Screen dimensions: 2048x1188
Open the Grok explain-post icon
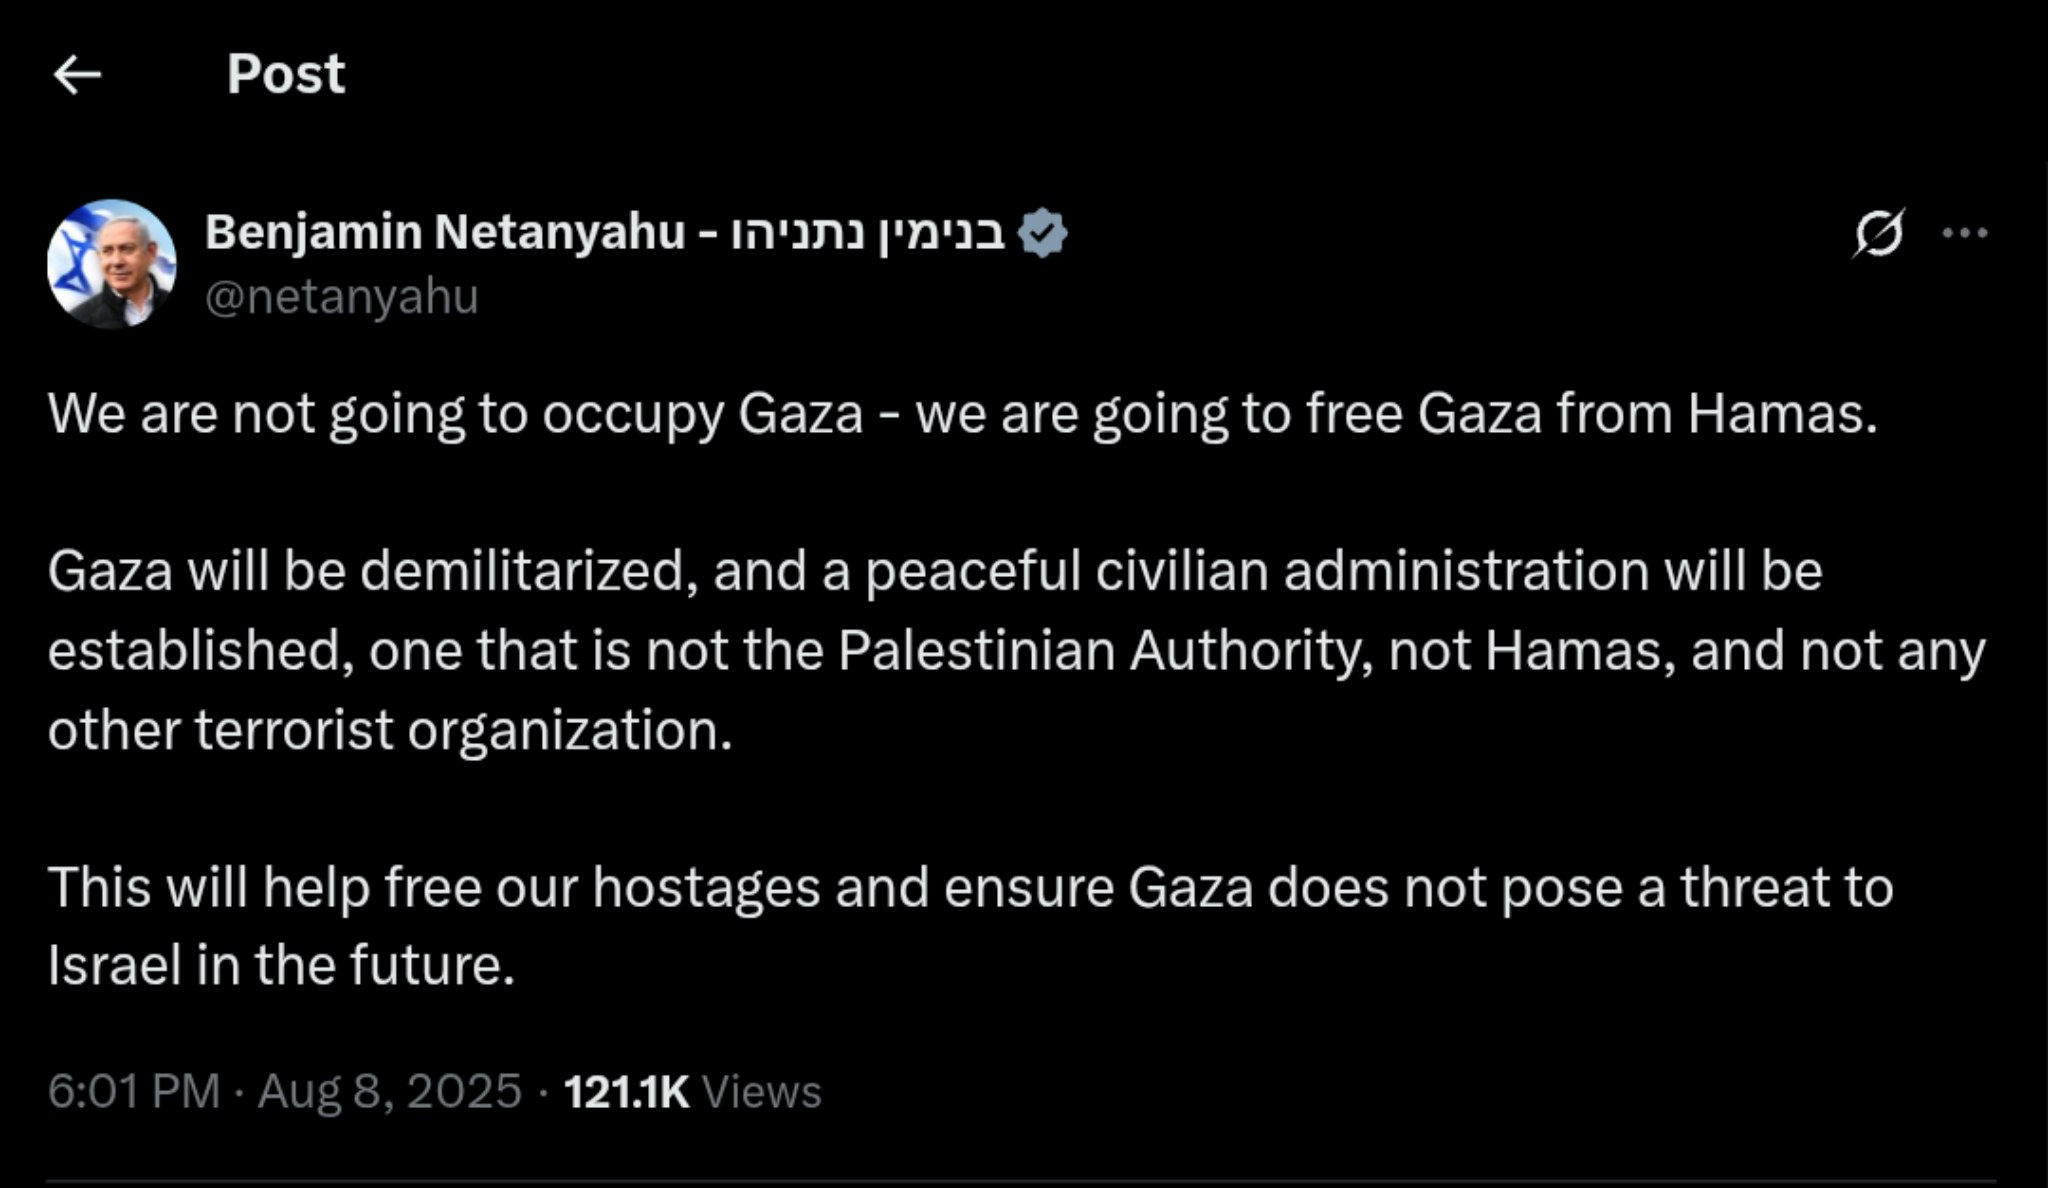[1878, 234]
